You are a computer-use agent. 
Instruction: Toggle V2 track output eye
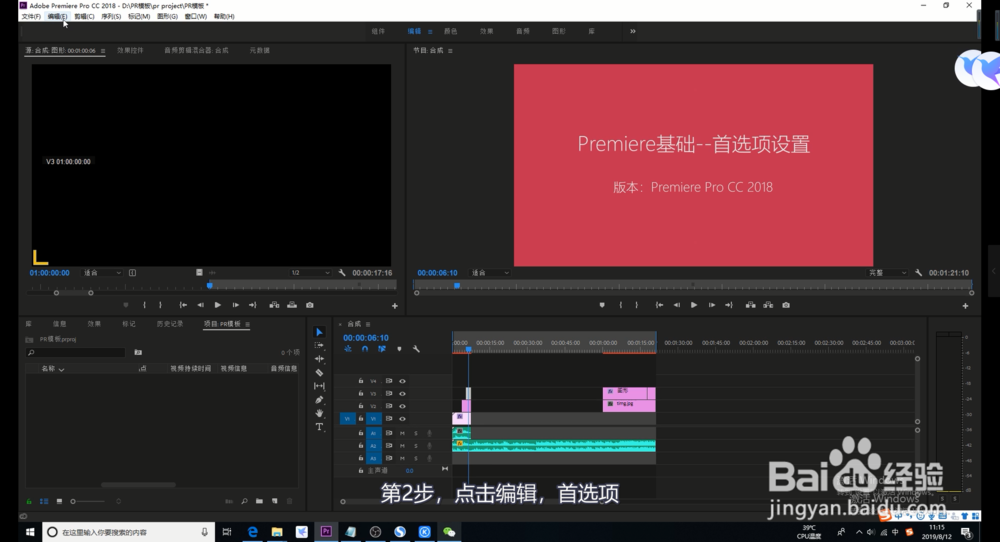point(402,406)
